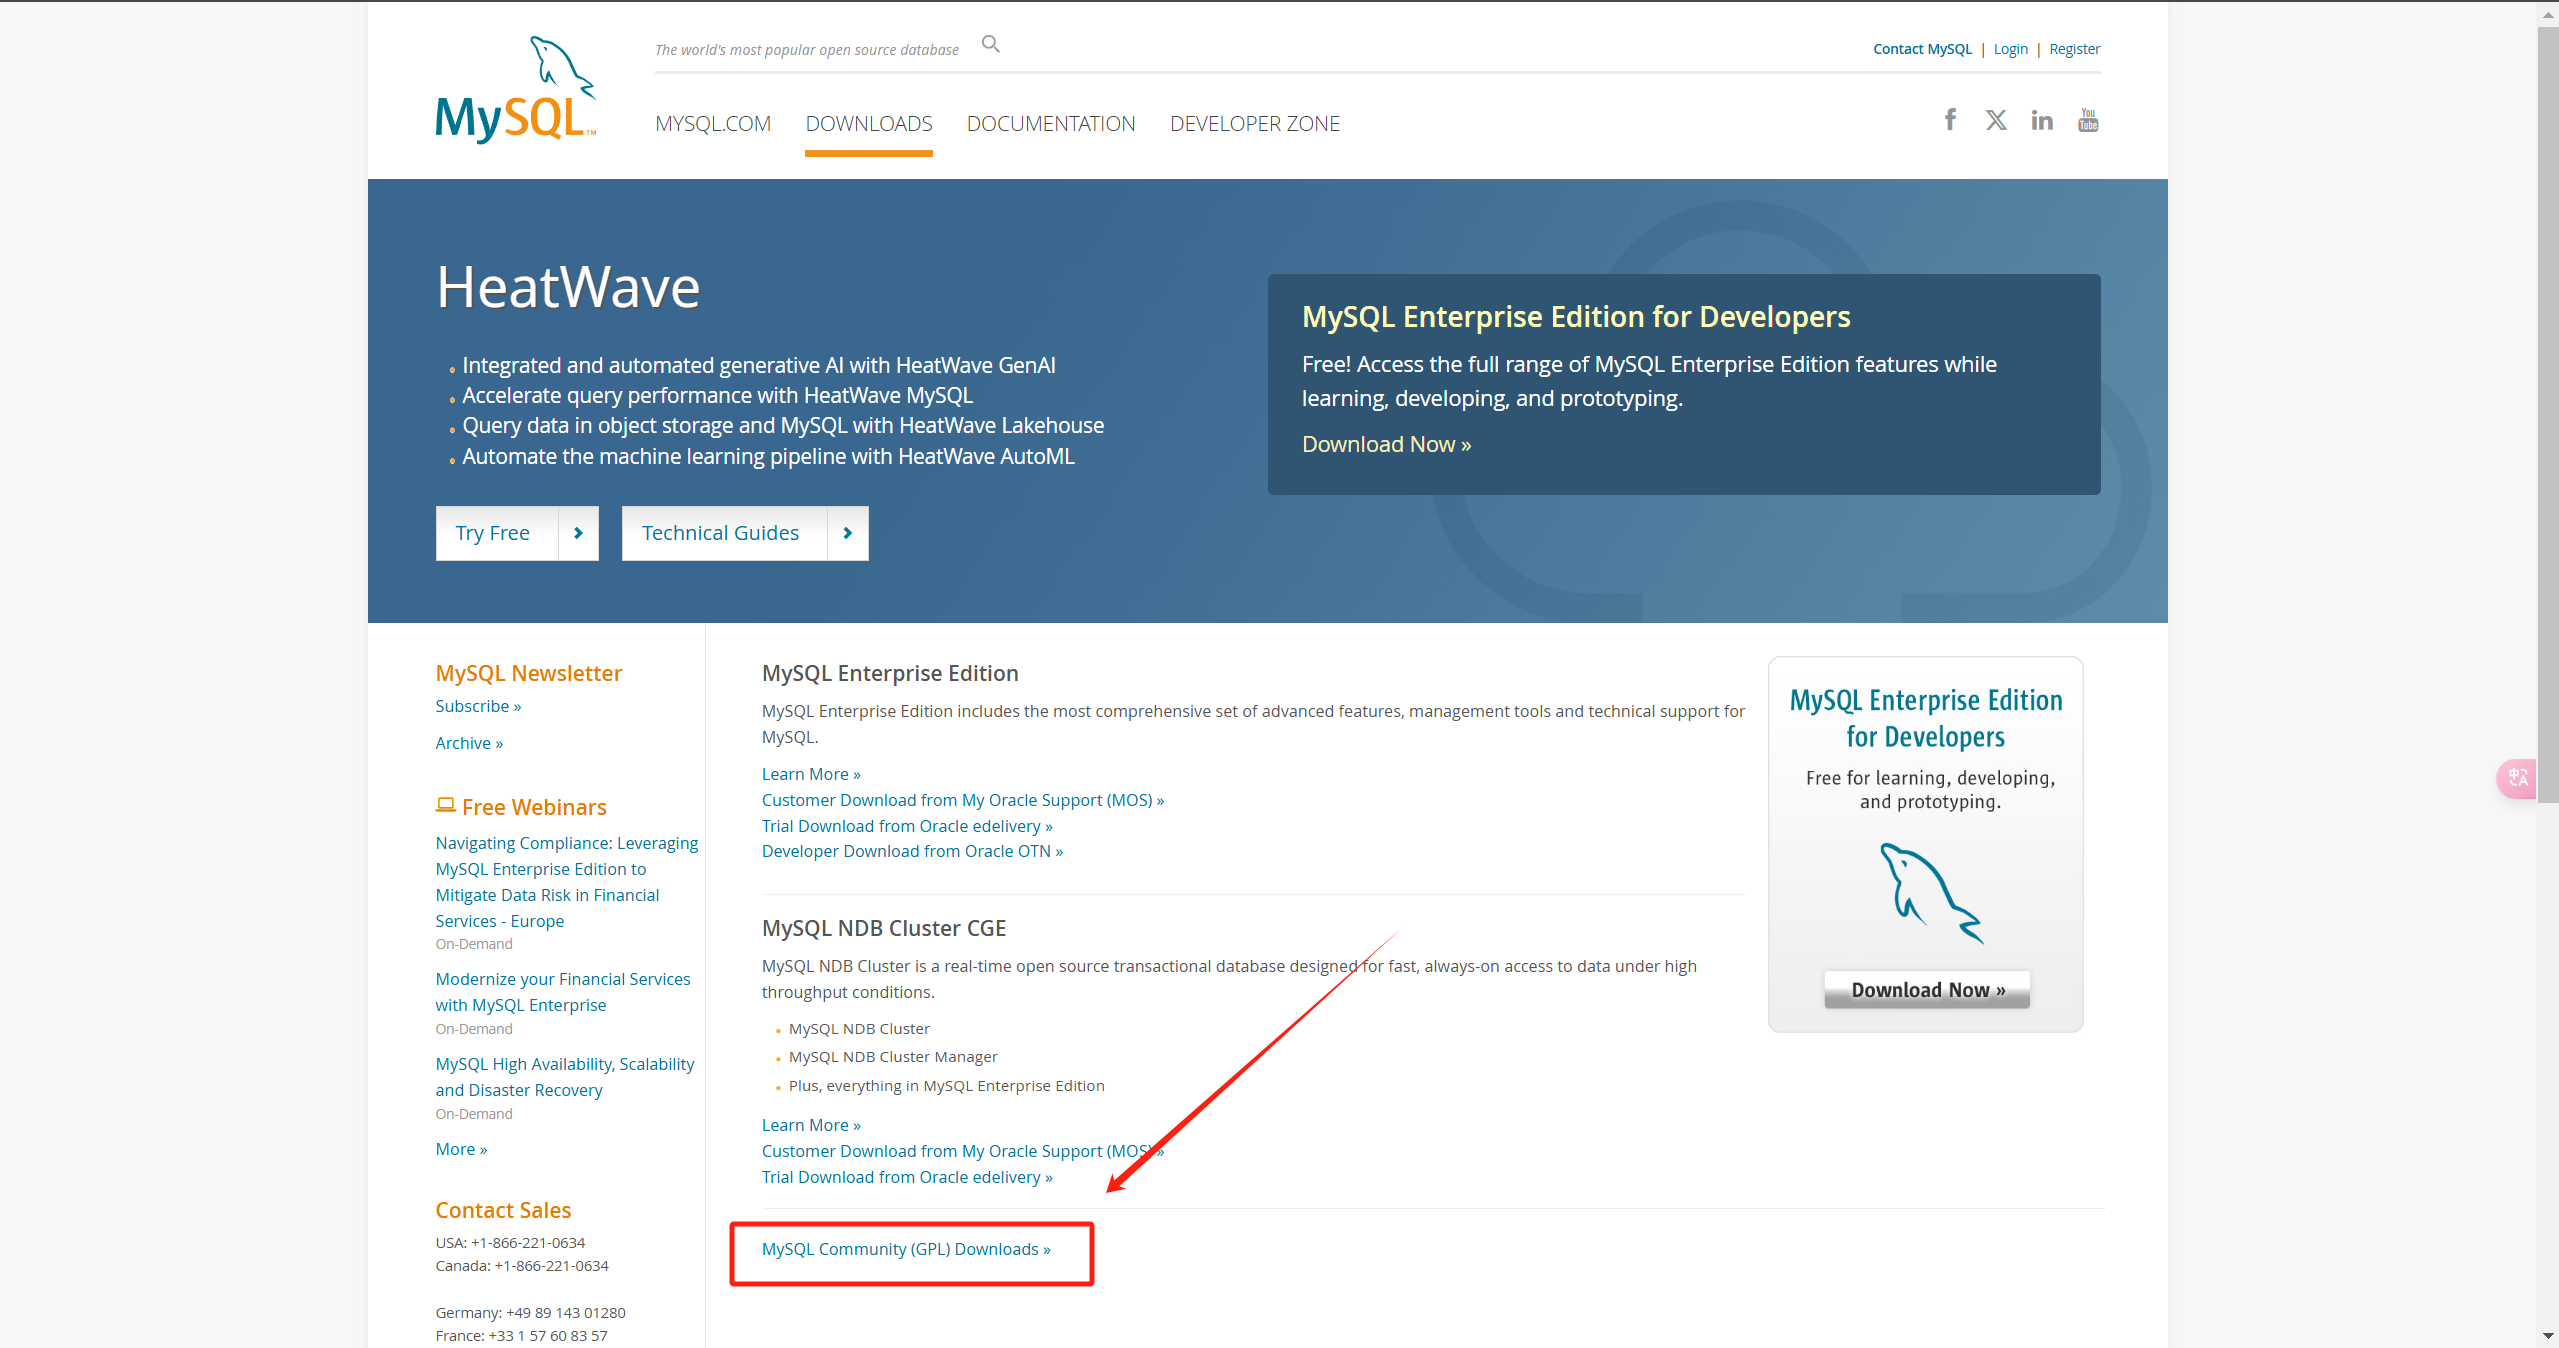Click MySQL Enterprise Edition for Developers banner heading
Viewport: 2559px width, 1348px height.
click(x=1576, y=317)
